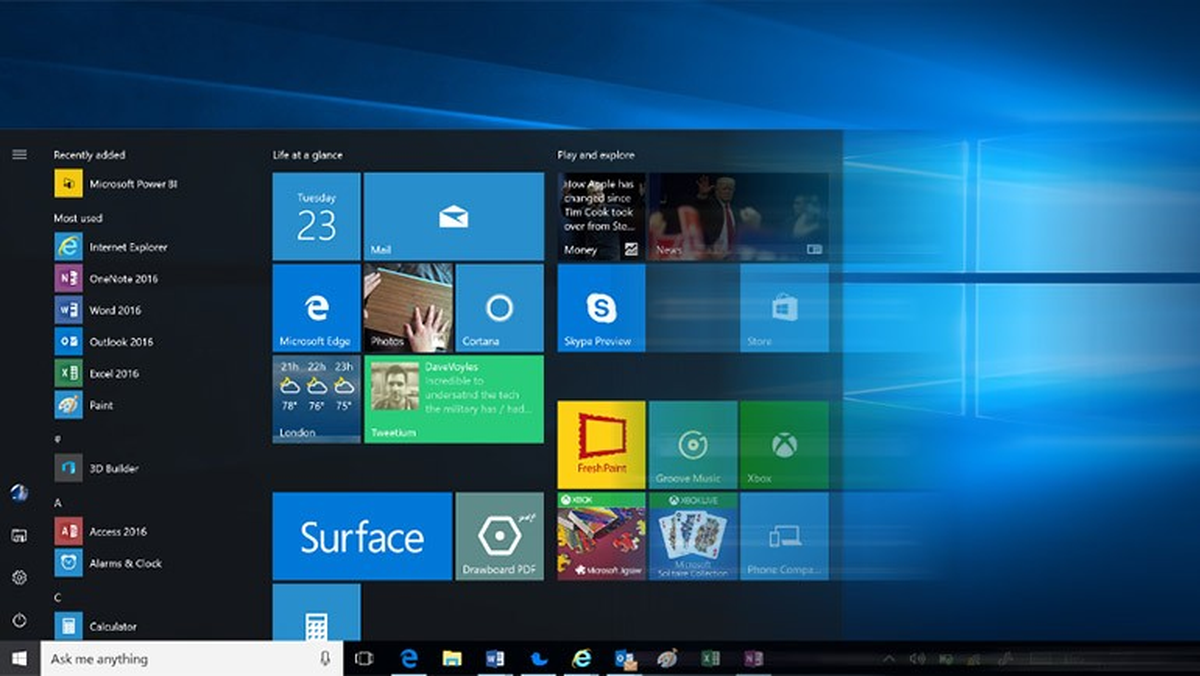Screen dimensions: 1200x676
Task: Open Paint from the taskbar
Action: click(x=667, y=659)
